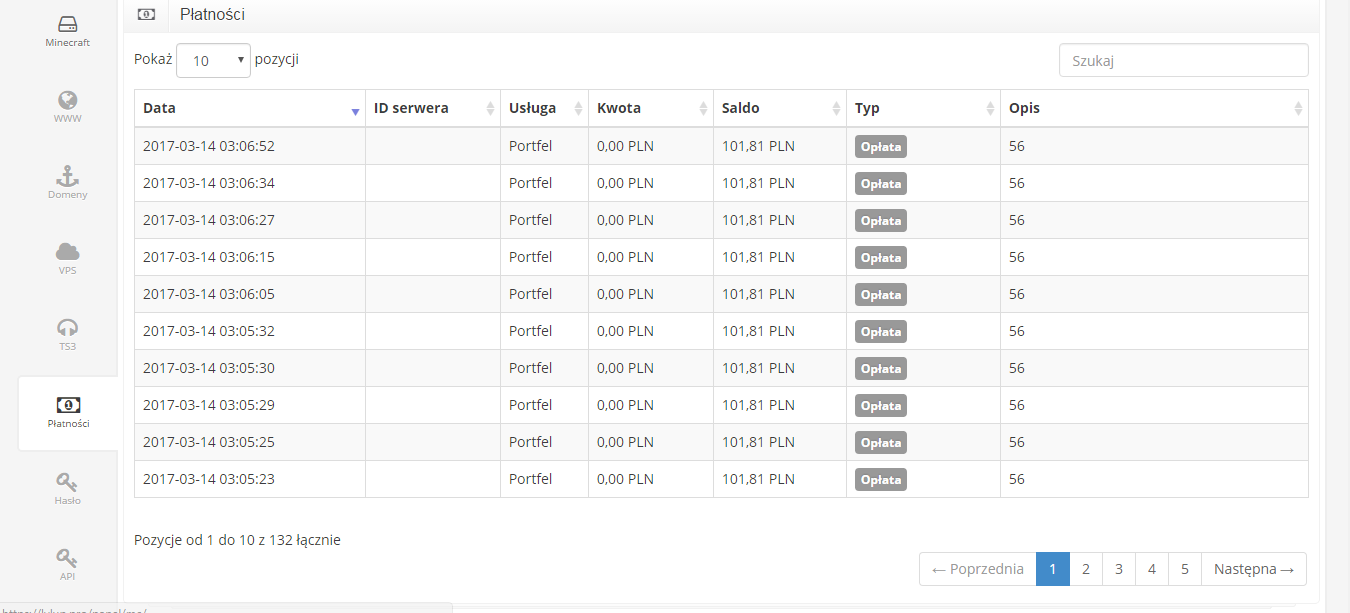Open the Hasło key icon
The width and height of the screenshot is (1350, 613).
pos(67,483)
